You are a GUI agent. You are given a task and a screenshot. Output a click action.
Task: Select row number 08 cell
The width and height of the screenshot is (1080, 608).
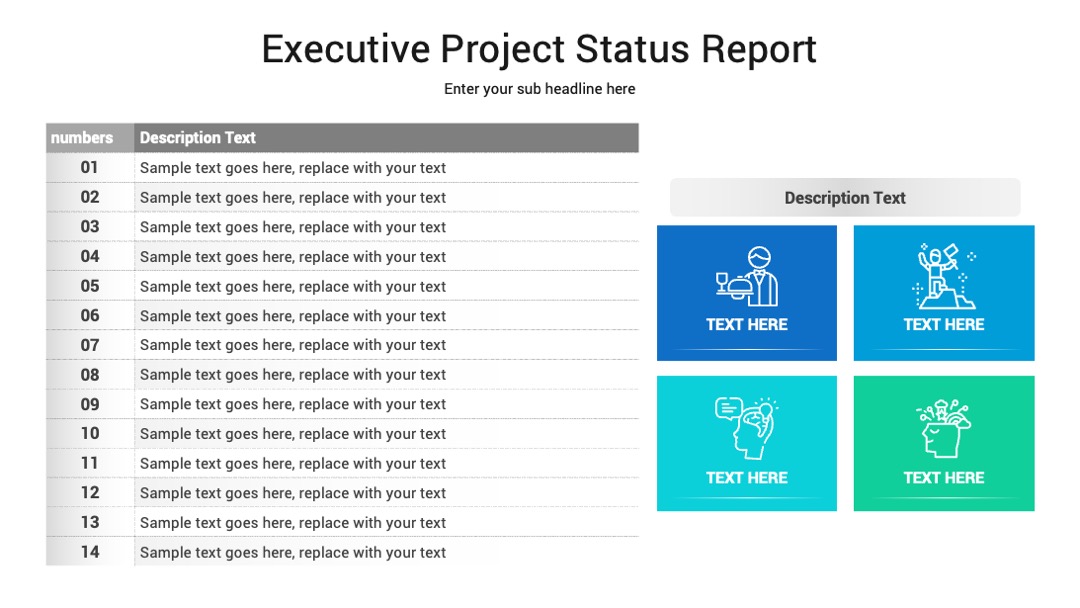pos(90,375)
